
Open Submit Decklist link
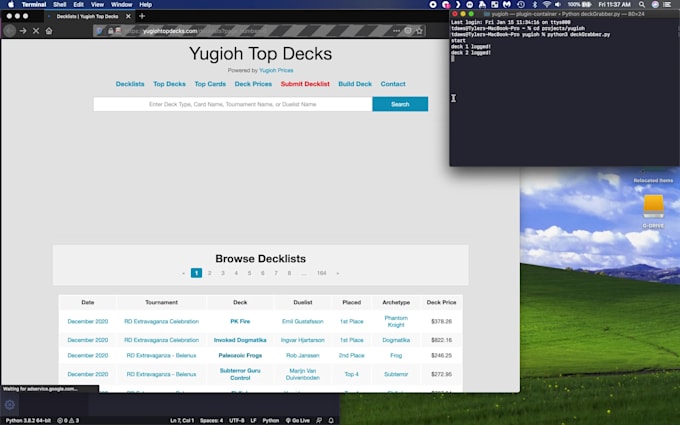pos(305,84)
